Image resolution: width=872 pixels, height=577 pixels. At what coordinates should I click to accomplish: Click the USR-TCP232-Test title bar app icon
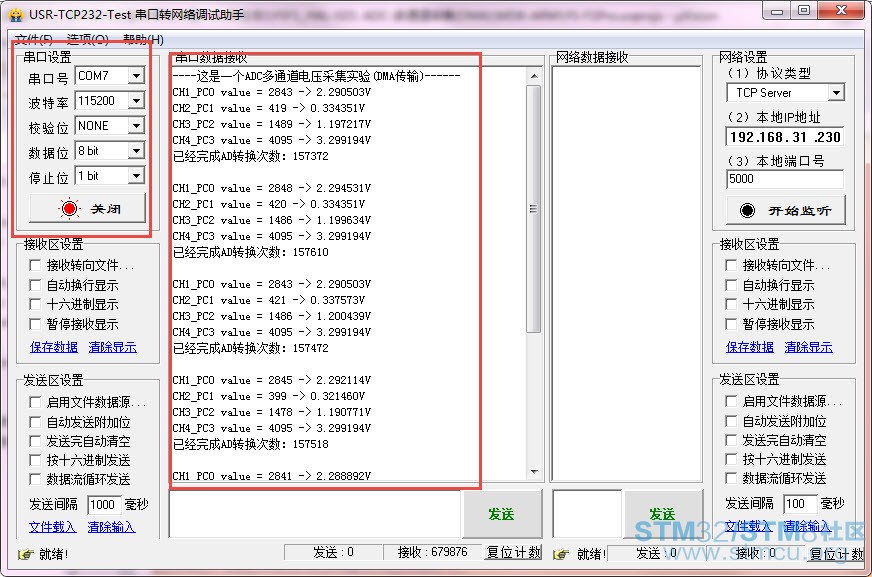(x=16, y=14)
